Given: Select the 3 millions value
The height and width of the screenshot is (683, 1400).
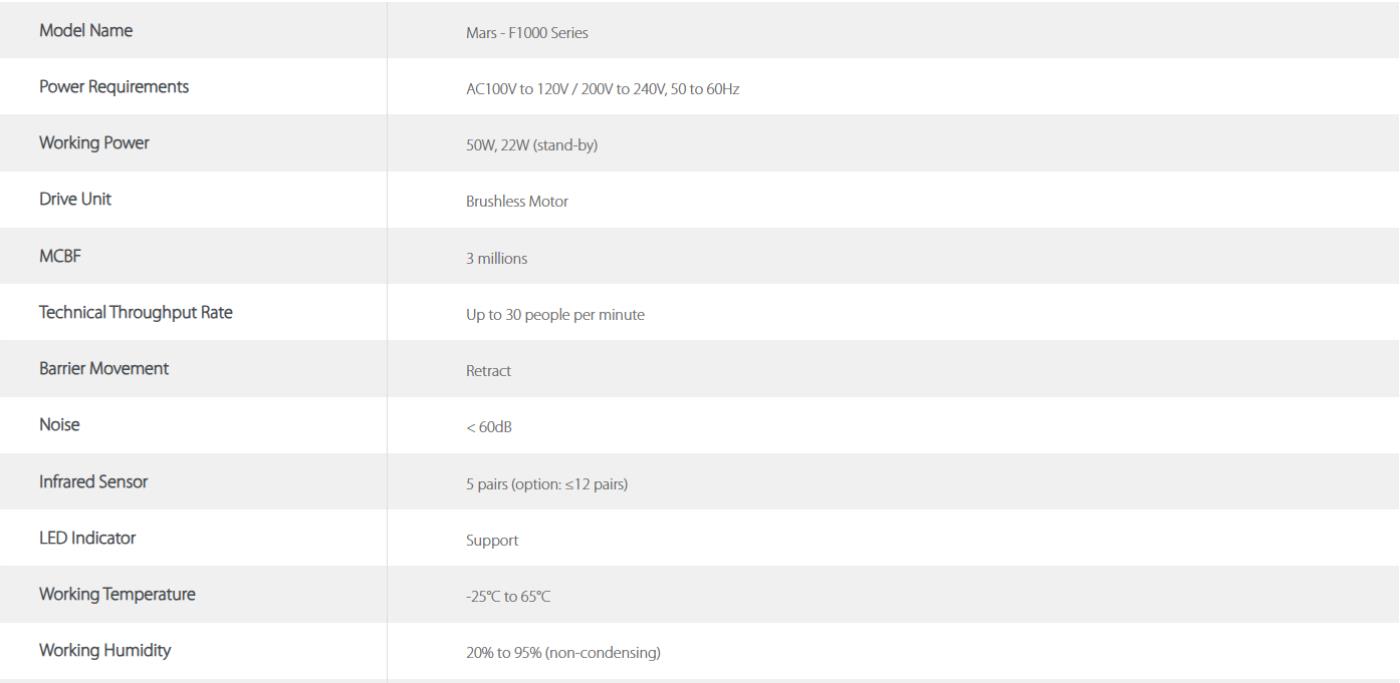Looking at the screenshot, I should point(490,258).
